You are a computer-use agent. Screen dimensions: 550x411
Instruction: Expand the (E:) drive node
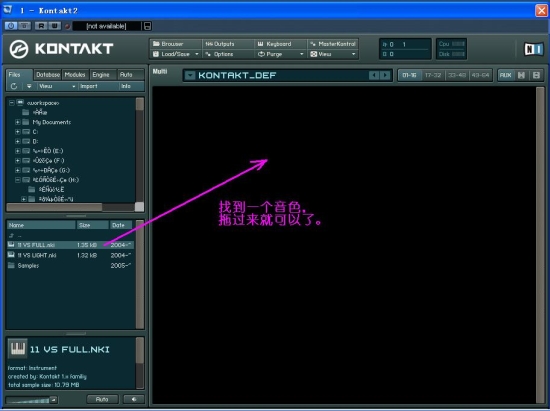click(x=18, y=151)
